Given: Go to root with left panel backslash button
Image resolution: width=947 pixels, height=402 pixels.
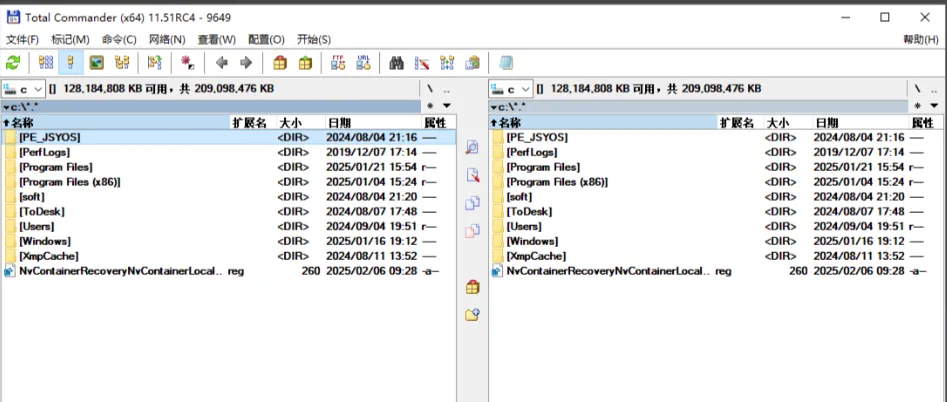Looking at the screenshot, I should point(429,89).
